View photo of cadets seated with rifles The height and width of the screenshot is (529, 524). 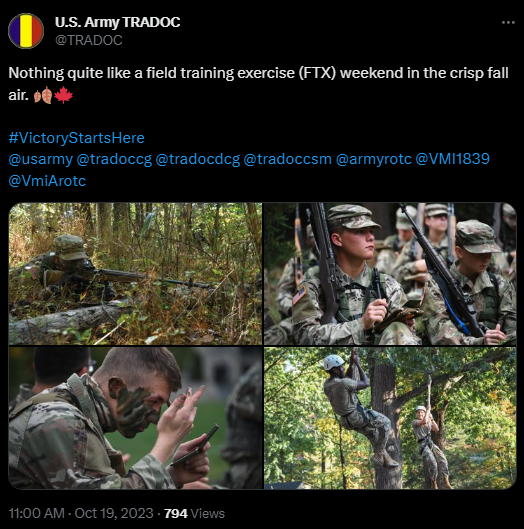coord(390,274)
